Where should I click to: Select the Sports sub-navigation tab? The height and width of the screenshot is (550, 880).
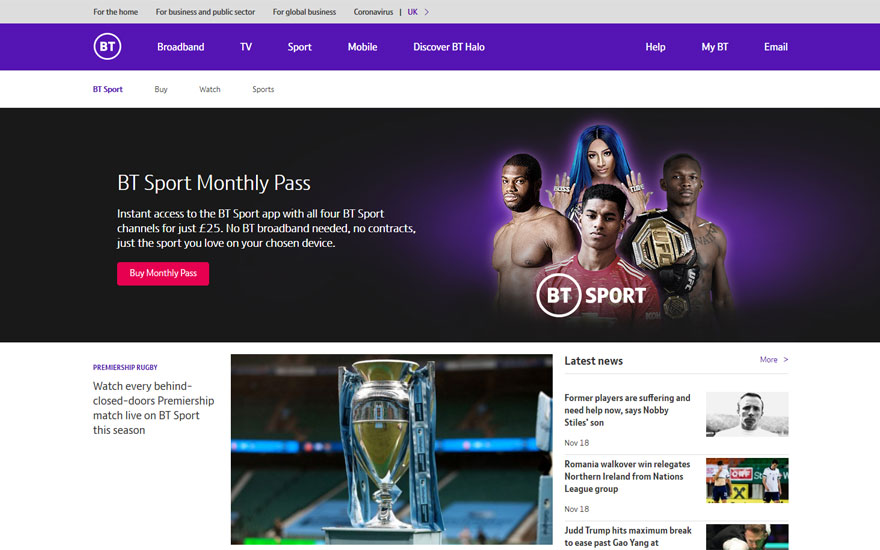tap(263, 89)
